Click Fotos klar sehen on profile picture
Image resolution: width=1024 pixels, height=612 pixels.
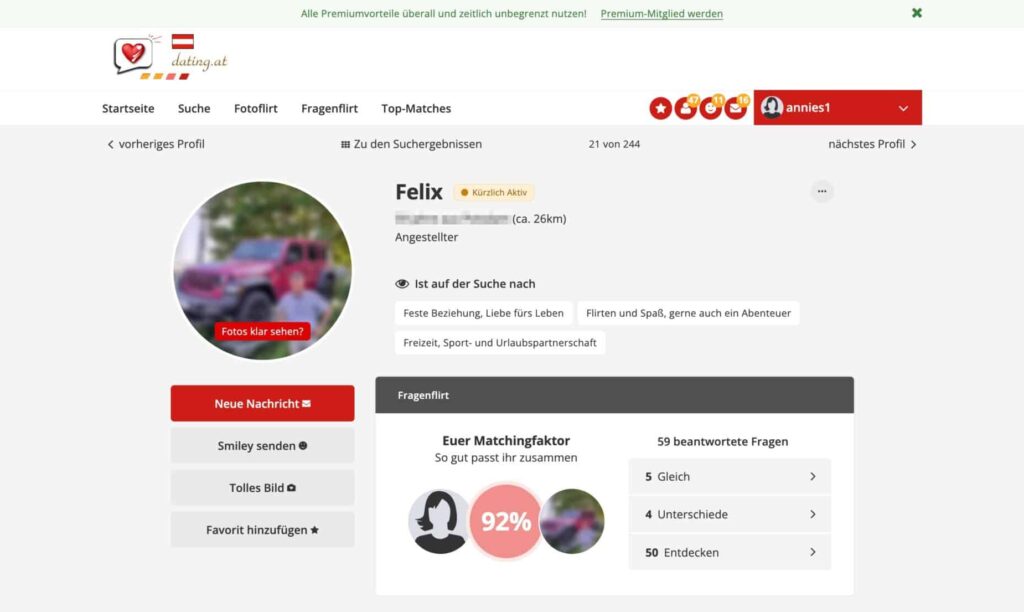pos(263,331)
